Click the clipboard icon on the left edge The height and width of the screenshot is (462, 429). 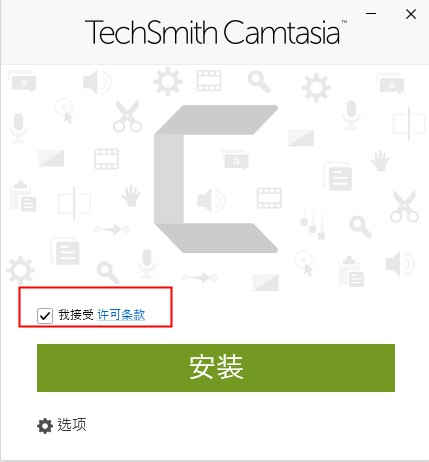(x=23, y=197)
